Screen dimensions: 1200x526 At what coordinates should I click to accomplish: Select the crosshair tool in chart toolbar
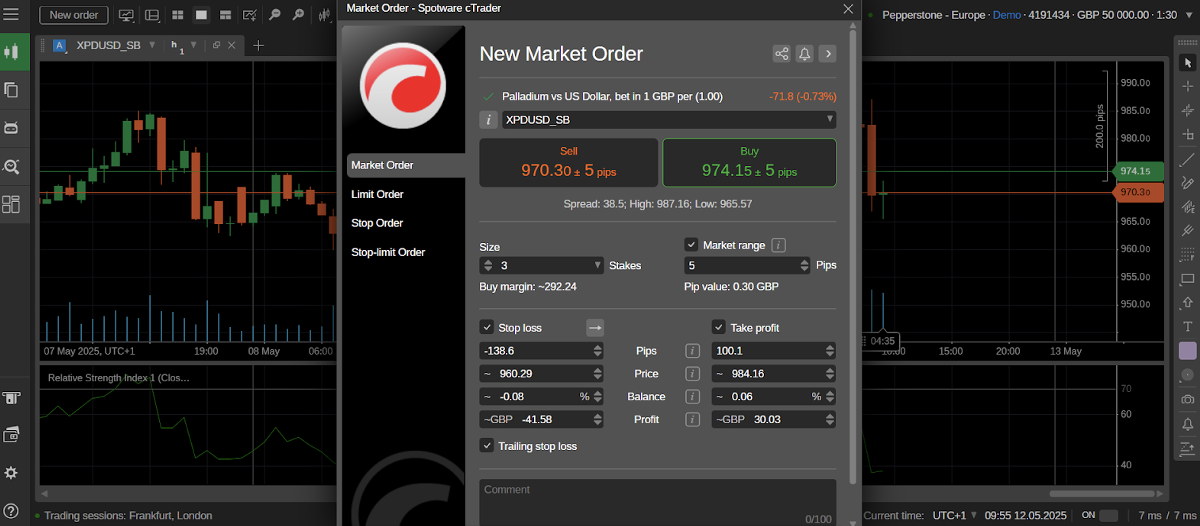(x=1188, y=86)
